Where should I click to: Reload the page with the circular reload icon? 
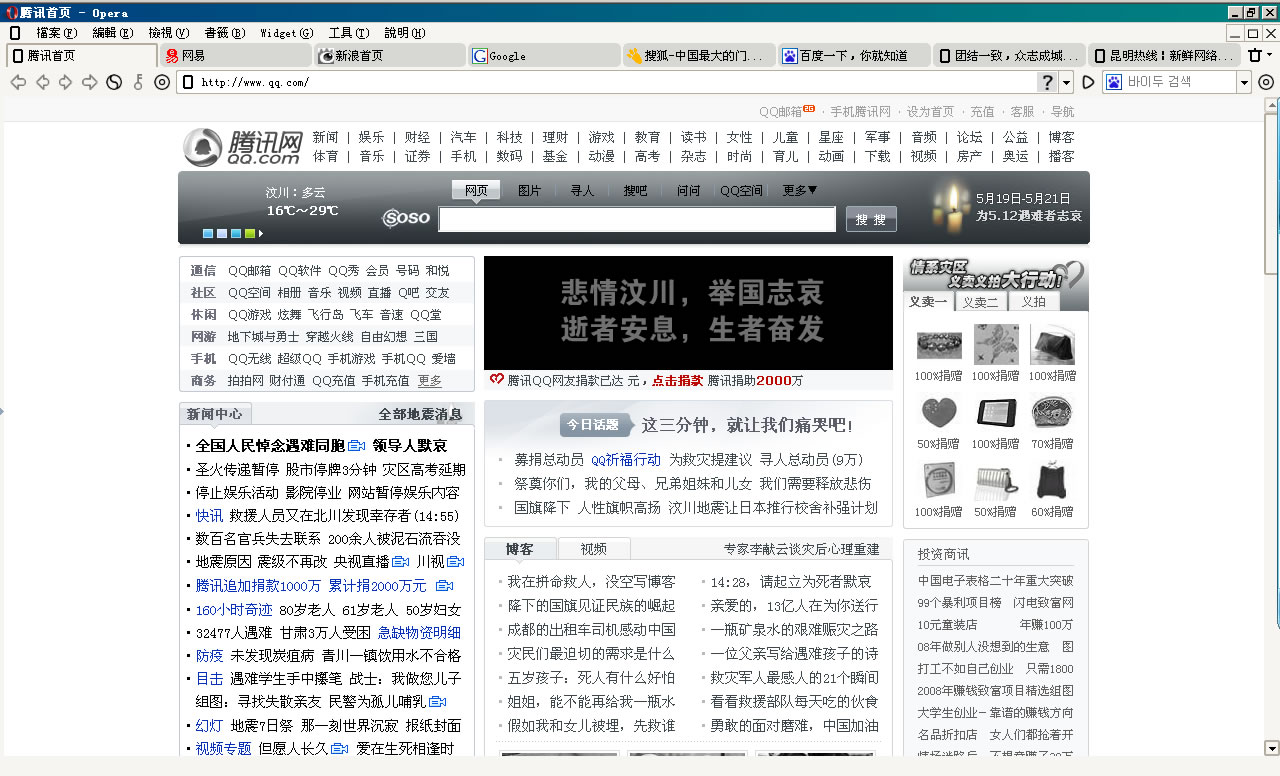click(114, 82)
